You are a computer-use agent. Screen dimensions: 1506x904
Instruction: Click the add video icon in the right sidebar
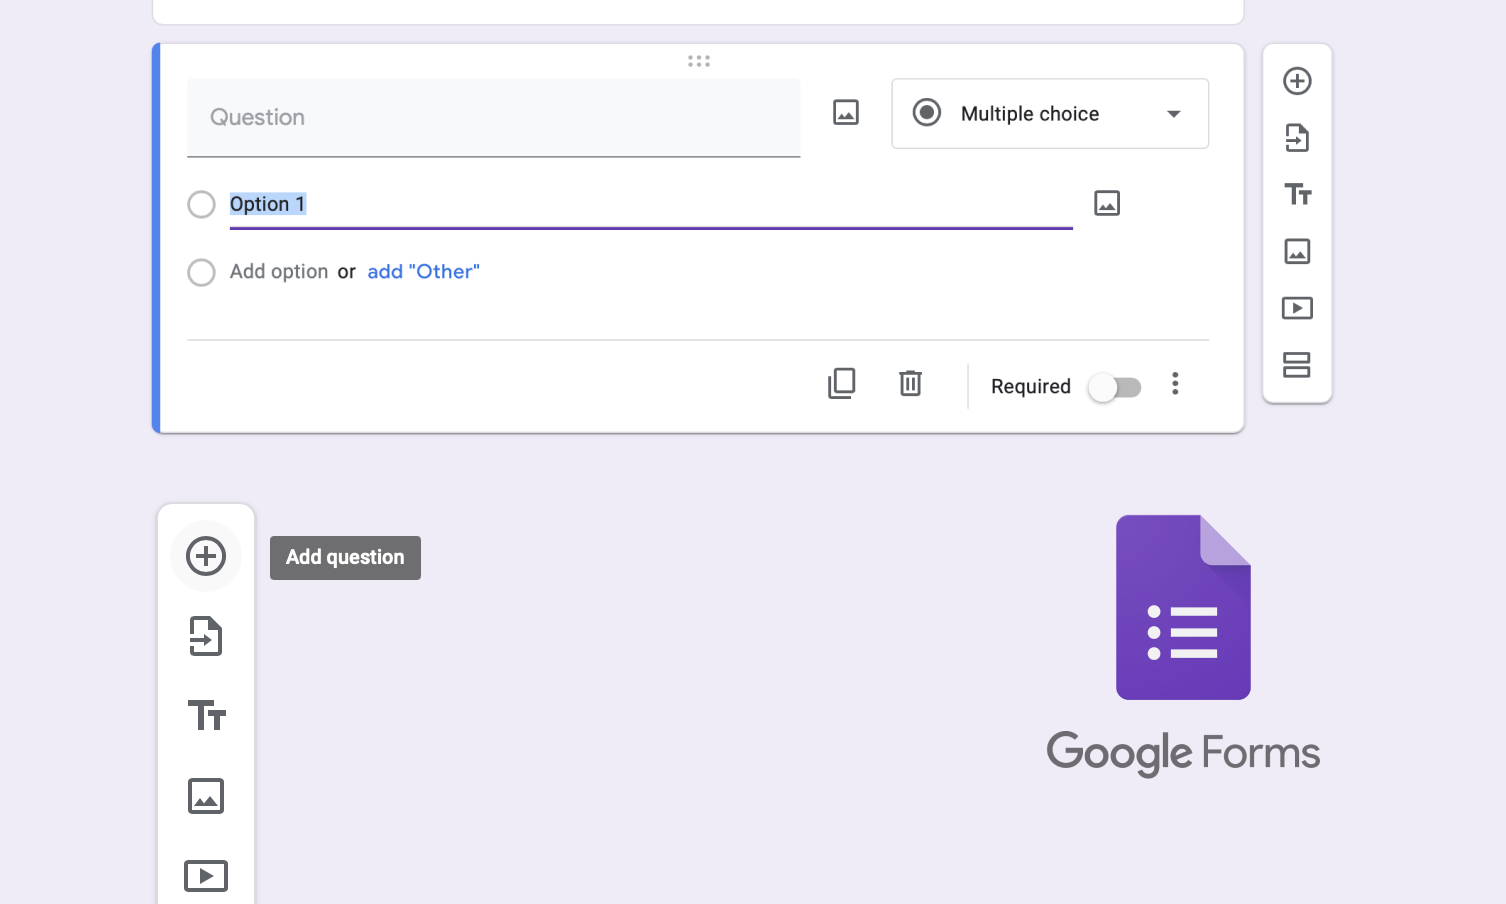pyautogui.click(x=1297, y=308)
